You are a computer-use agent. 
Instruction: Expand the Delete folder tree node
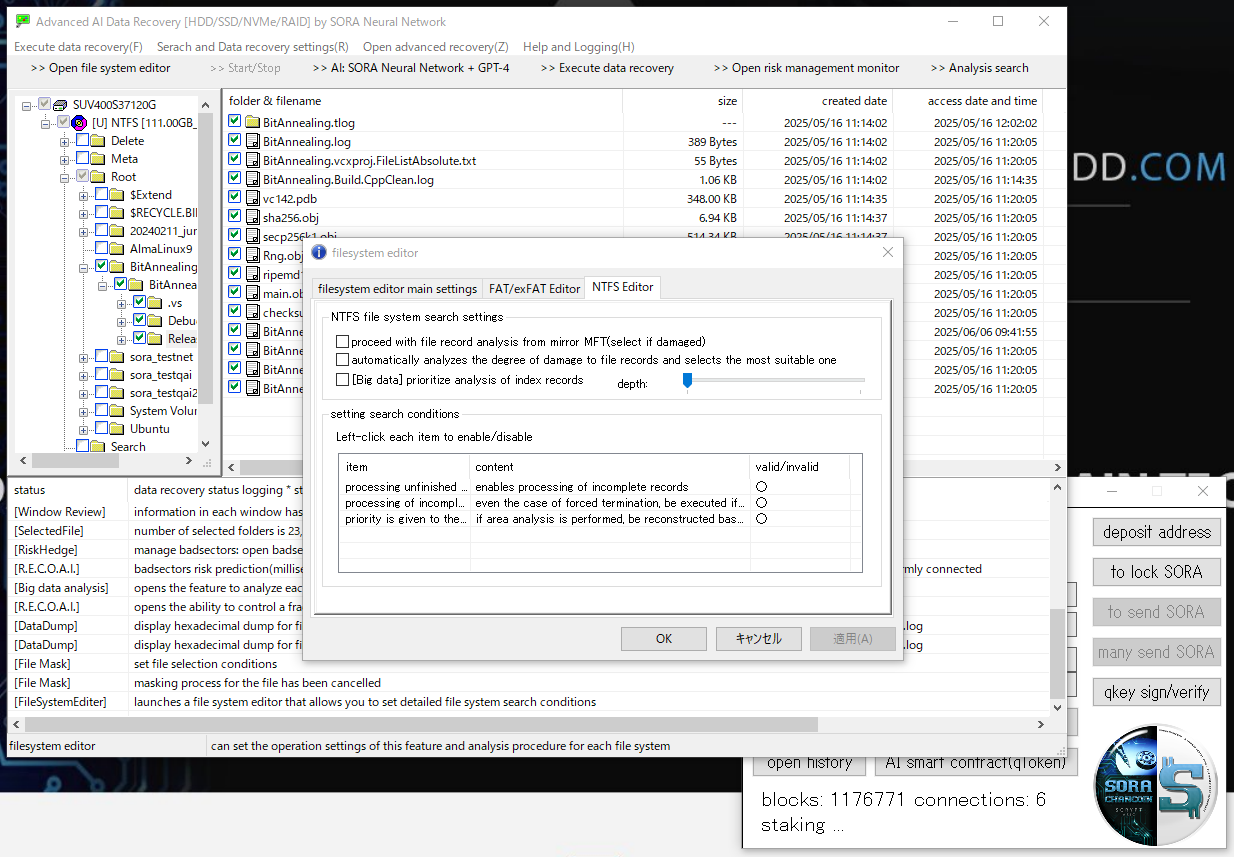65,141
